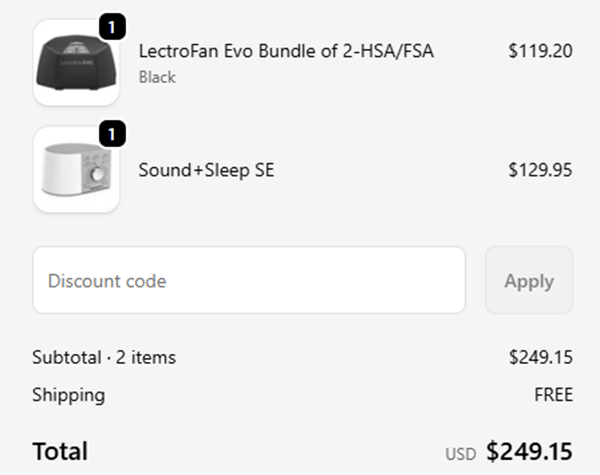600x475 pixels.
Task: Click the Shipping label
Action: pyautogui.click(x=68, y=395)
